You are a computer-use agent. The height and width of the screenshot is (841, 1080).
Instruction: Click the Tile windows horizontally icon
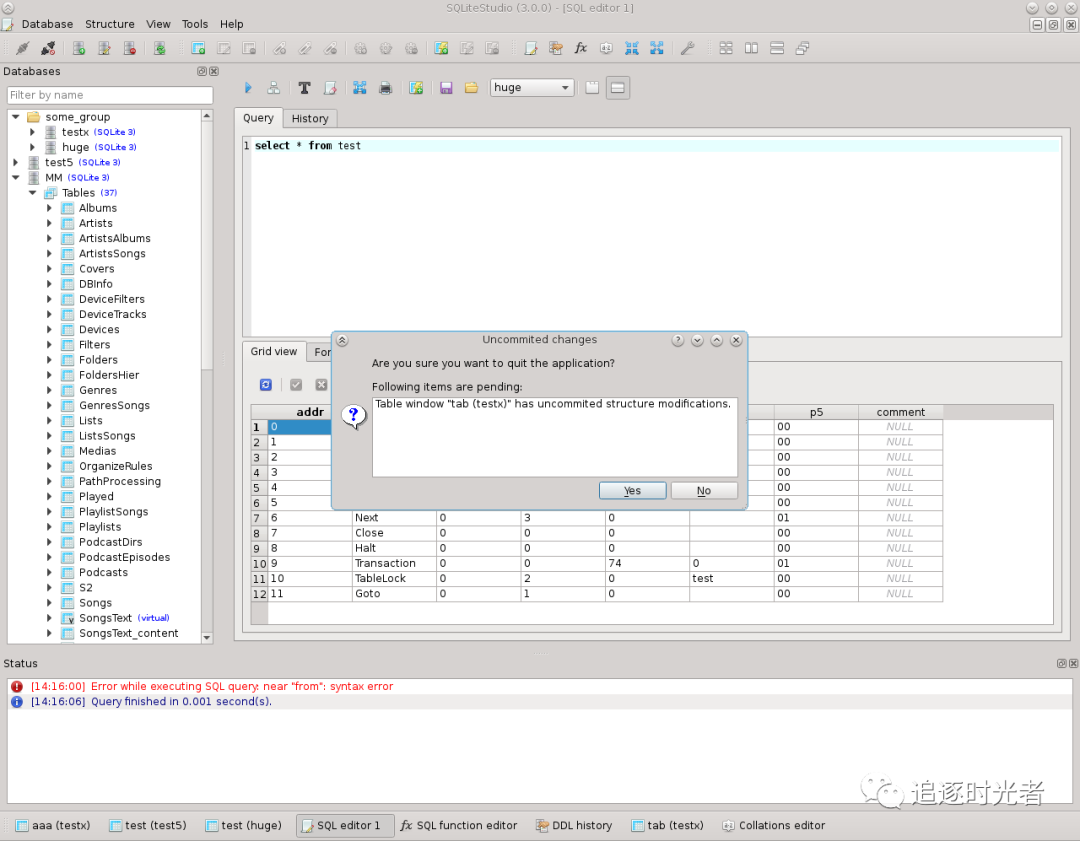[x=751, y=48]
